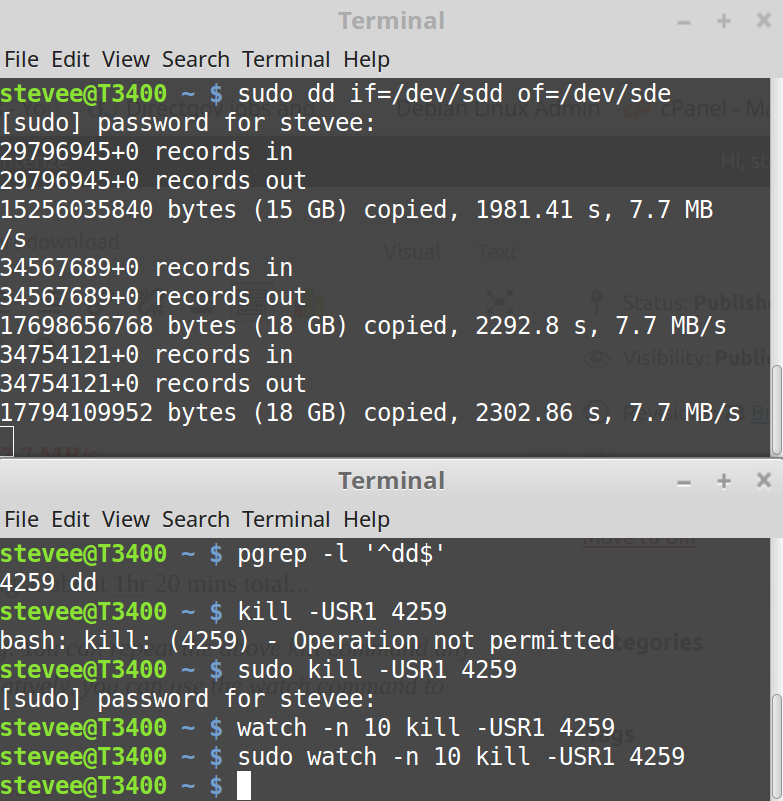The width and height of the screenshot is (783, 801).
Task: Open View menu in the pgrep terminal window
Action: pos(125,519)
